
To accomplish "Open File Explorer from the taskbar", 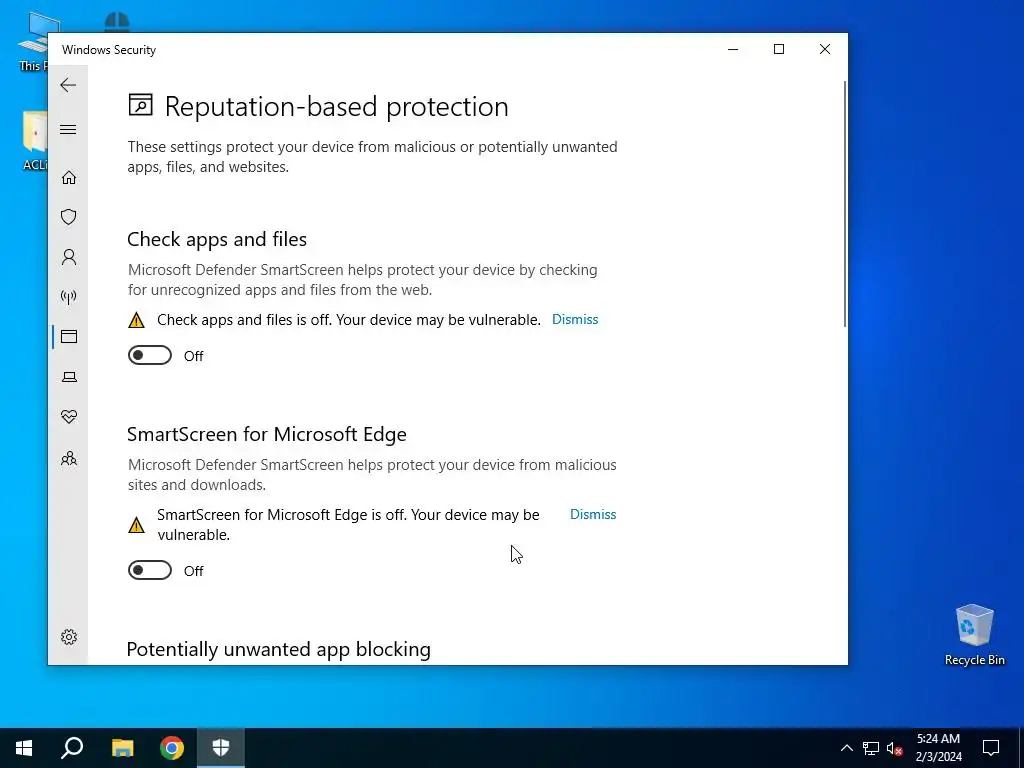I will point(122,748).
